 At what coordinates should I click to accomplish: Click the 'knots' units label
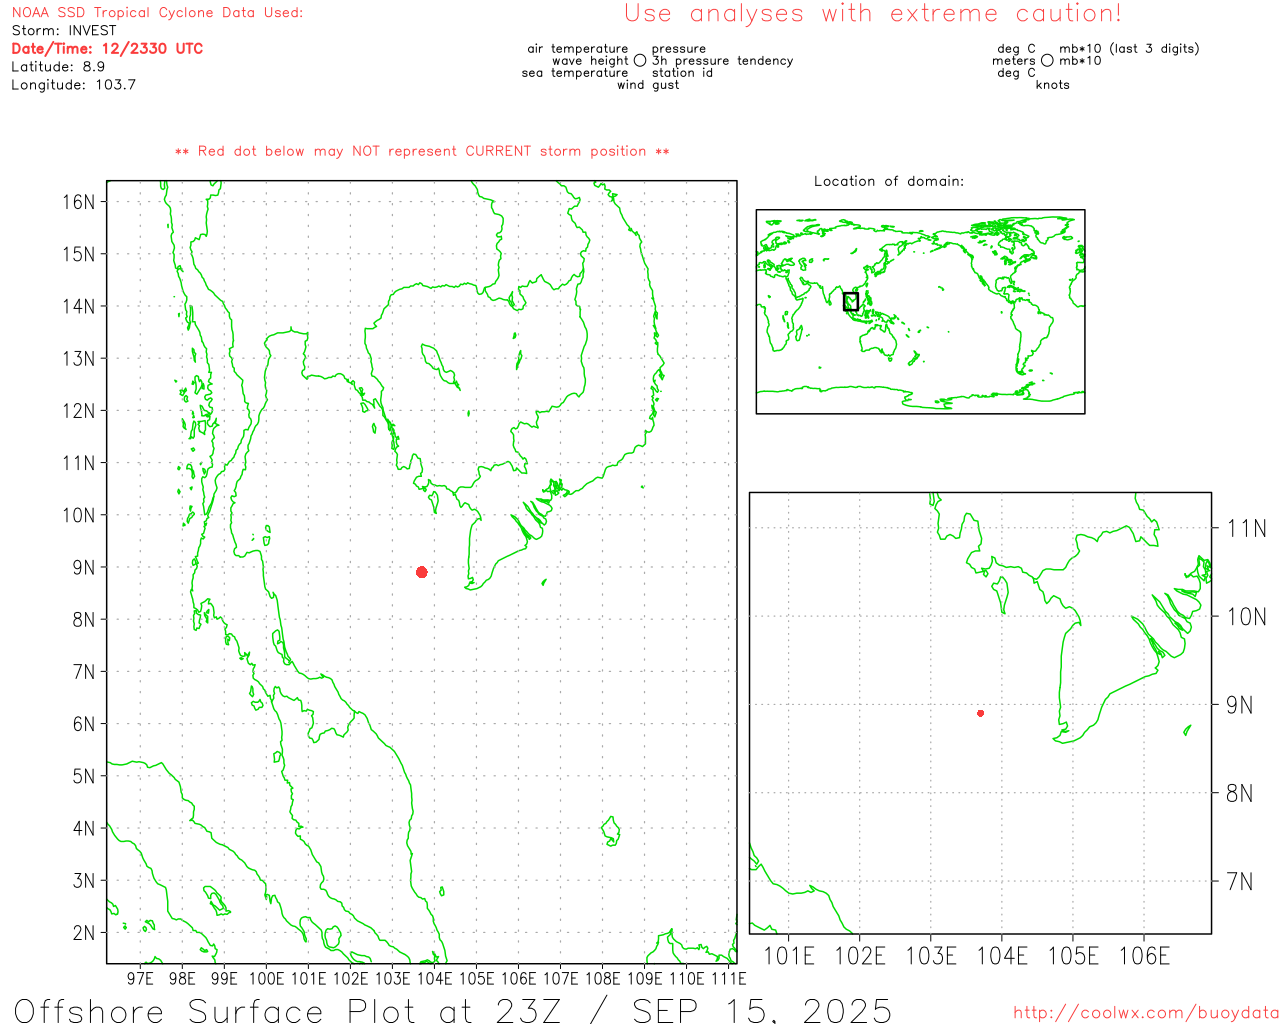pyautogui.click(x=1053, y=85)
